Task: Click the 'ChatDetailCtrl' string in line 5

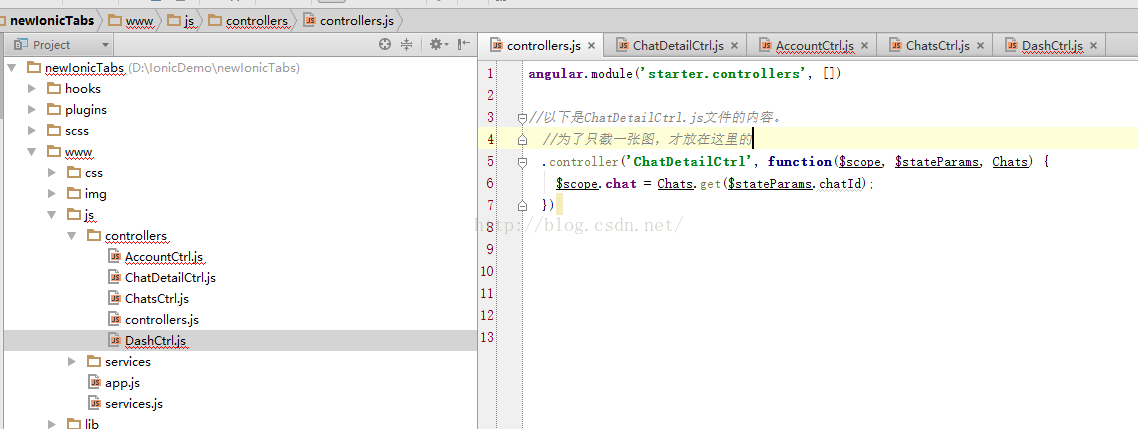Action: point(688,162)
